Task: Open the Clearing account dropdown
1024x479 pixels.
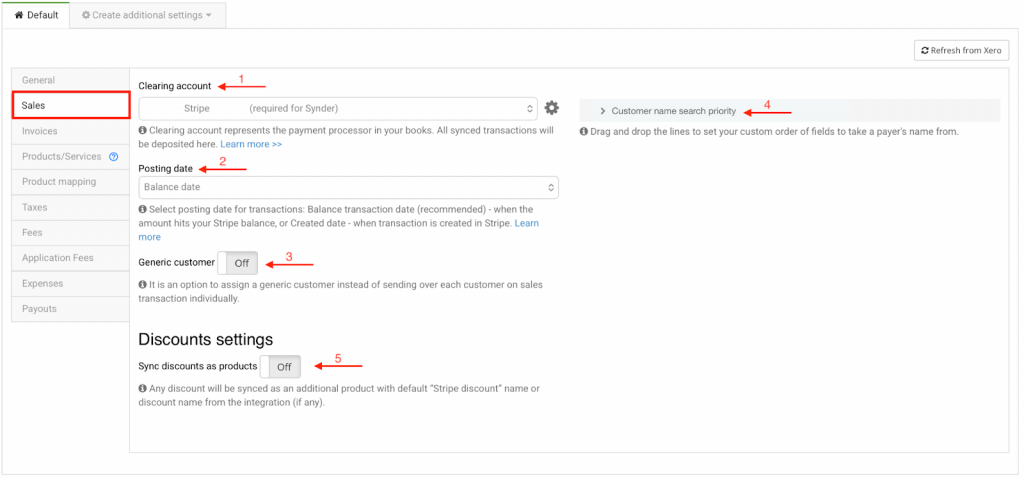Action: (338, 108)
